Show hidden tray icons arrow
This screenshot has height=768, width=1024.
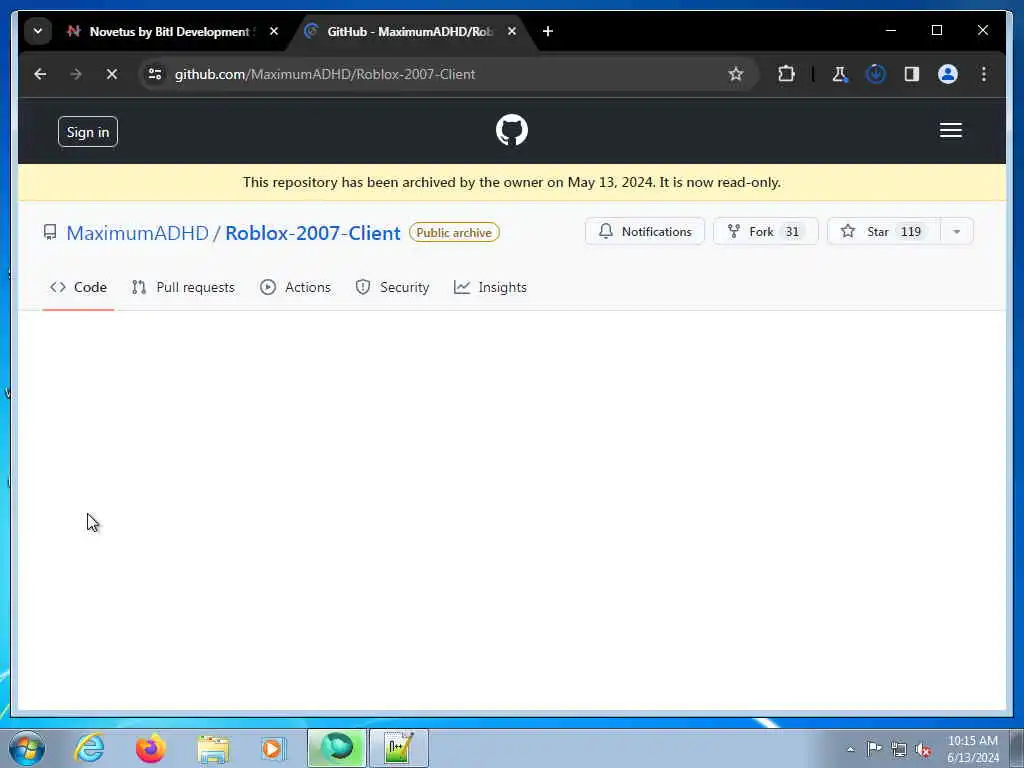[x=850, y=749]
